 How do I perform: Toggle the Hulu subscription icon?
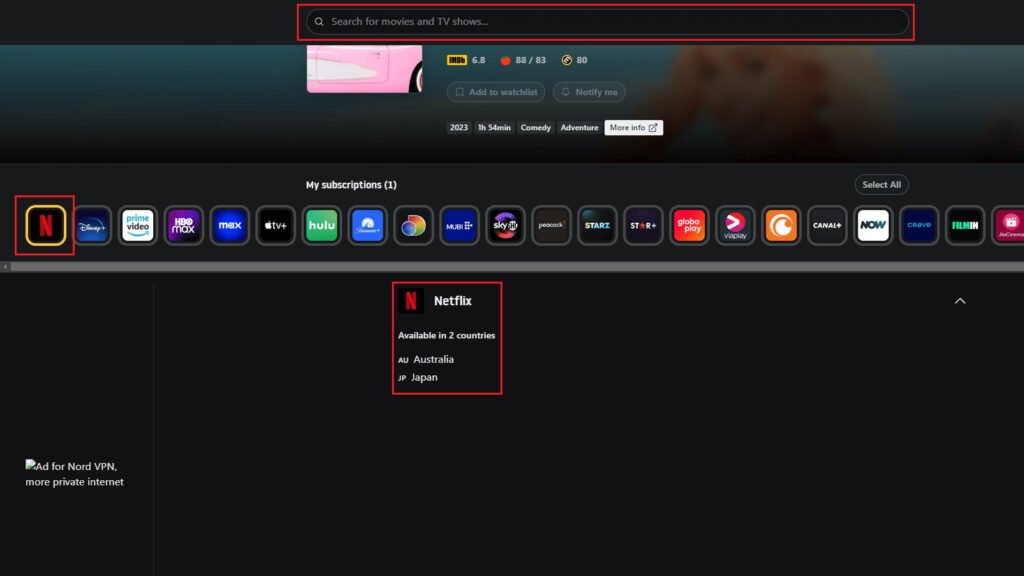[322, 225]
